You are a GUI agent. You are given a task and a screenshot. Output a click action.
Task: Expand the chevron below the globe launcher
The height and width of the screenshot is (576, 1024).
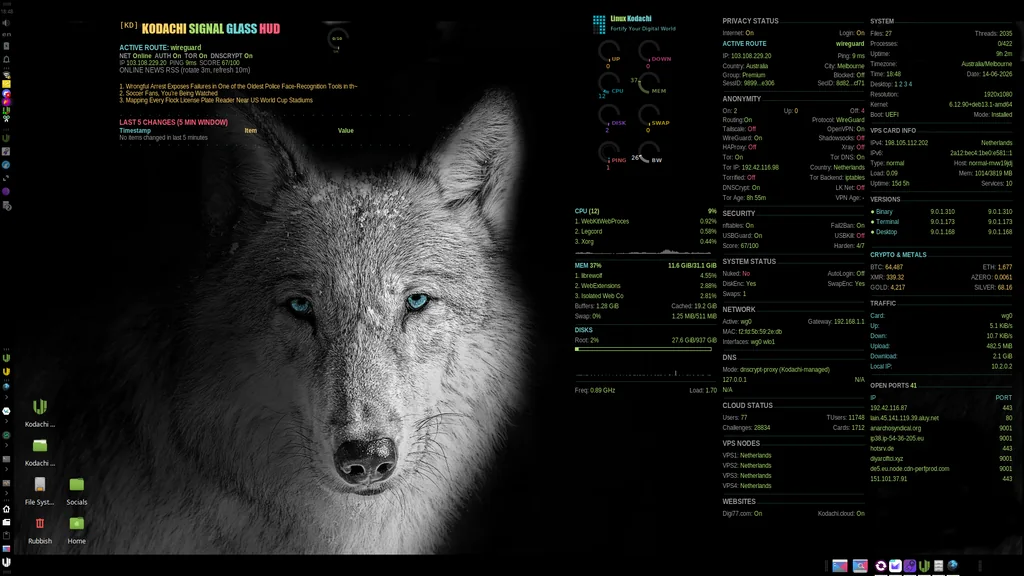(x=7, y=397)
